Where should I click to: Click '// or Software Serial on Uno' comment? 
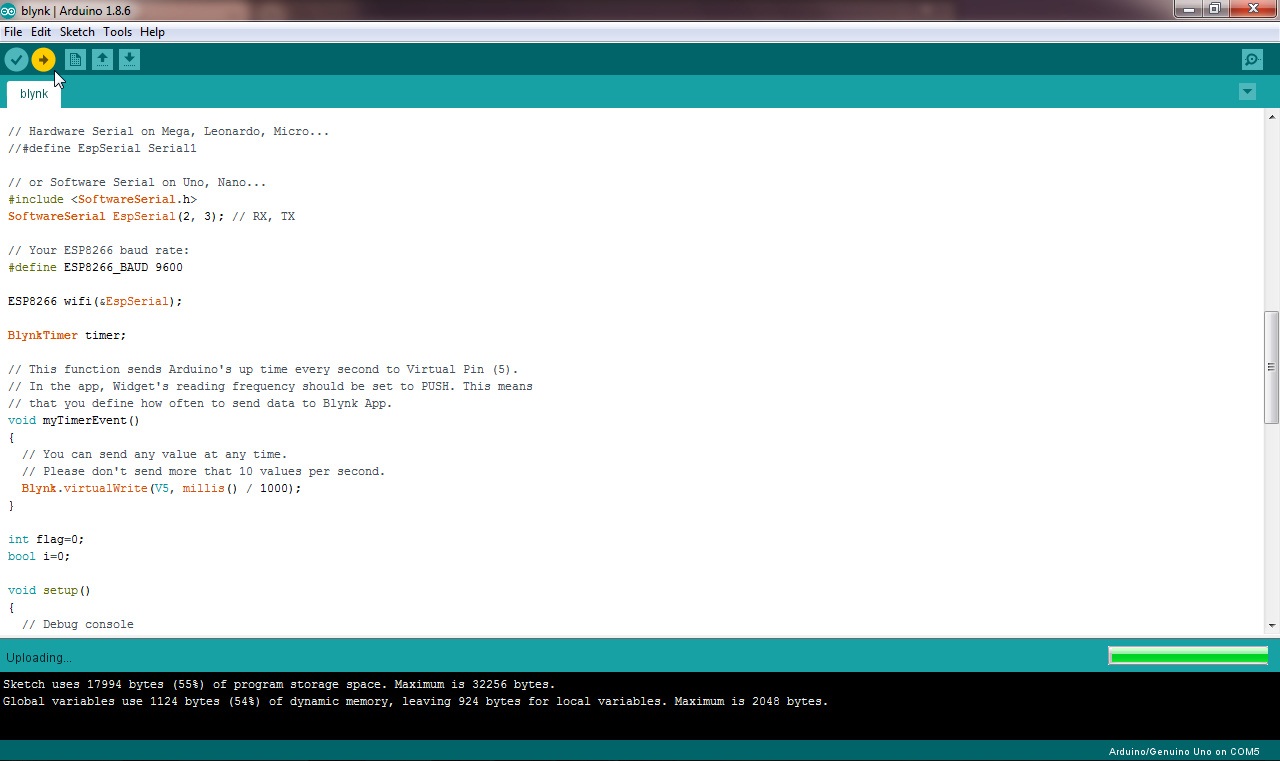click(x=137, y=182)
